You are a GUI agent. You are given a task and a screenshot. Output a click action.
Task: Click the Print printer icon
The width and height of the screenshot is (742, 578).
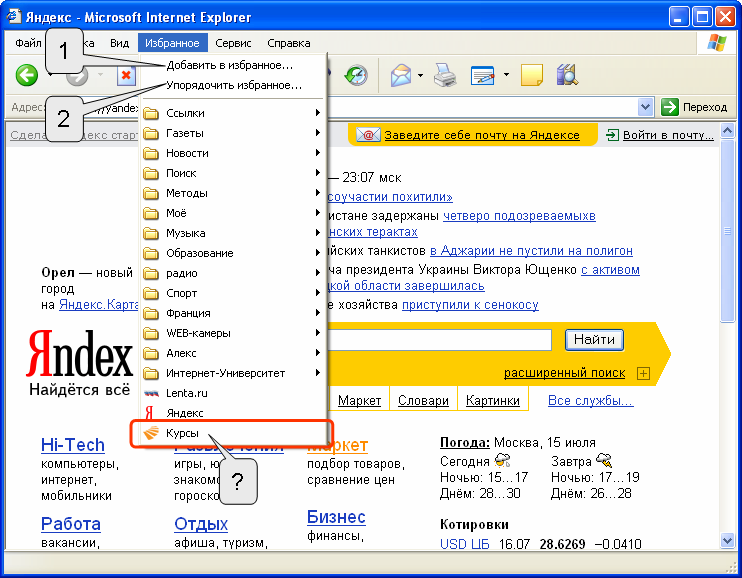(x=445, y=75)
